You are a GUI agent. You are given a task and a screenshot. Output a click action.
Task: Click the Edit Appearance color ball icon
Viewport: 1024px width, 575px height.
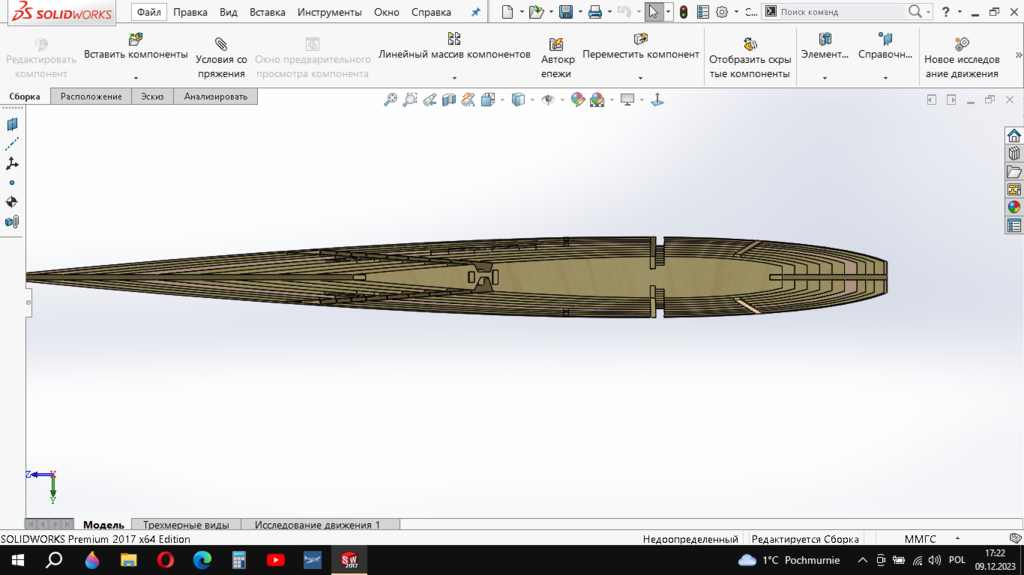[577, 100]
